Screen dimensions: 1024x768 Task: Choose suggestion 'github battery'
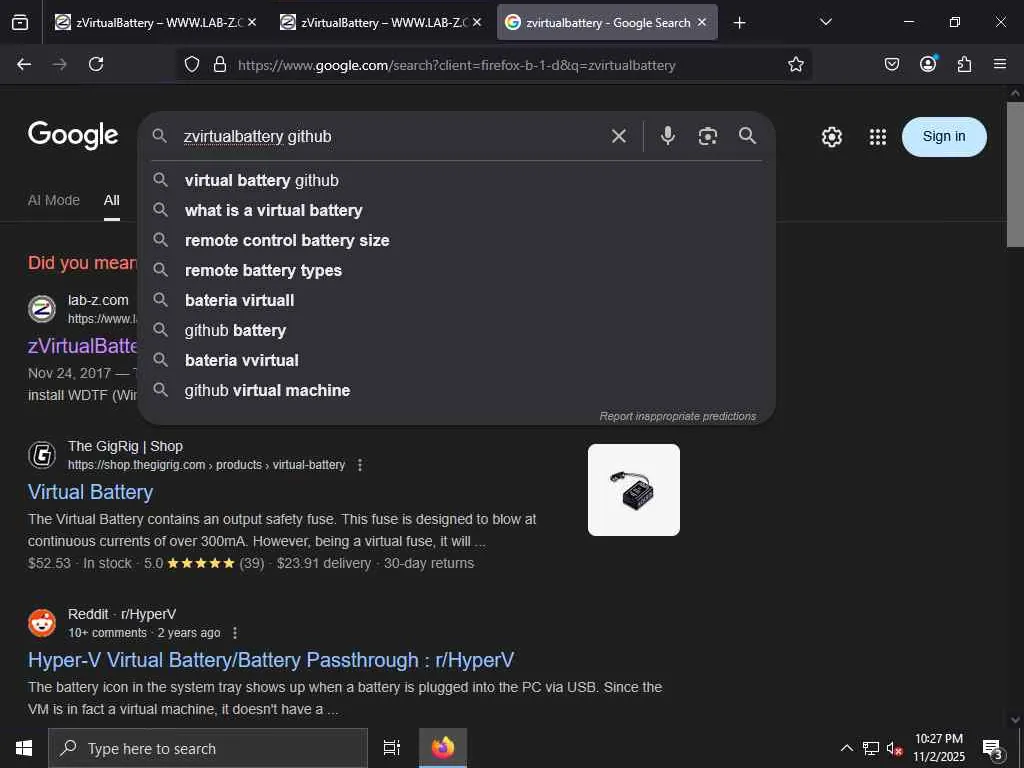pyautogui.click(x=457, y=330)
